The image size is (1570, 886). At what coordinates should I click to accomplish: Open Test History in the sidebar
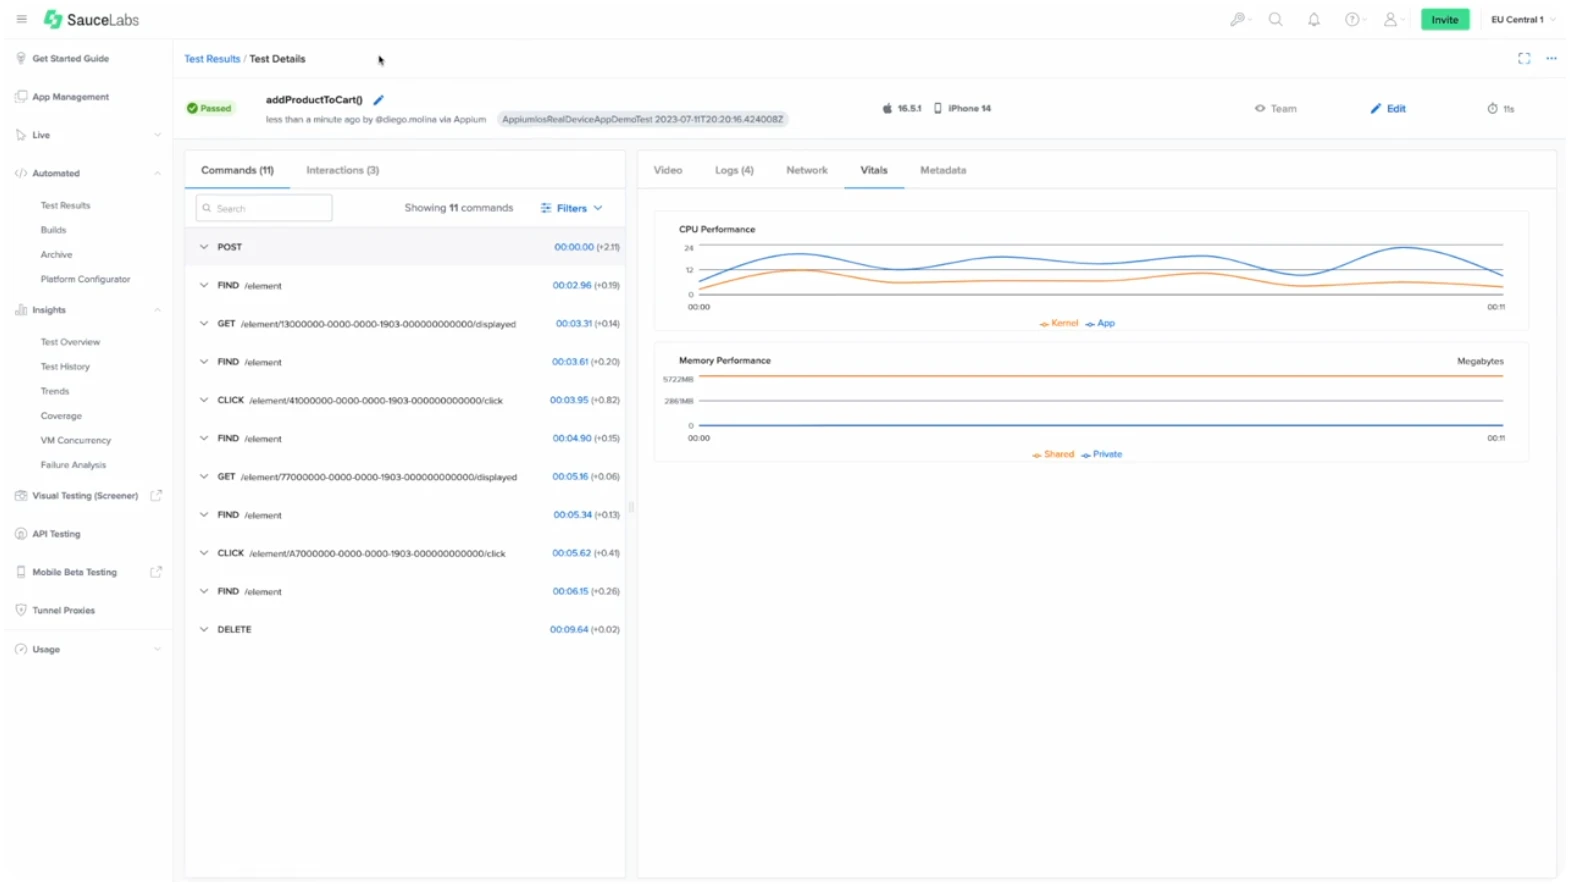pyautogui.click(x=65, y=367)
